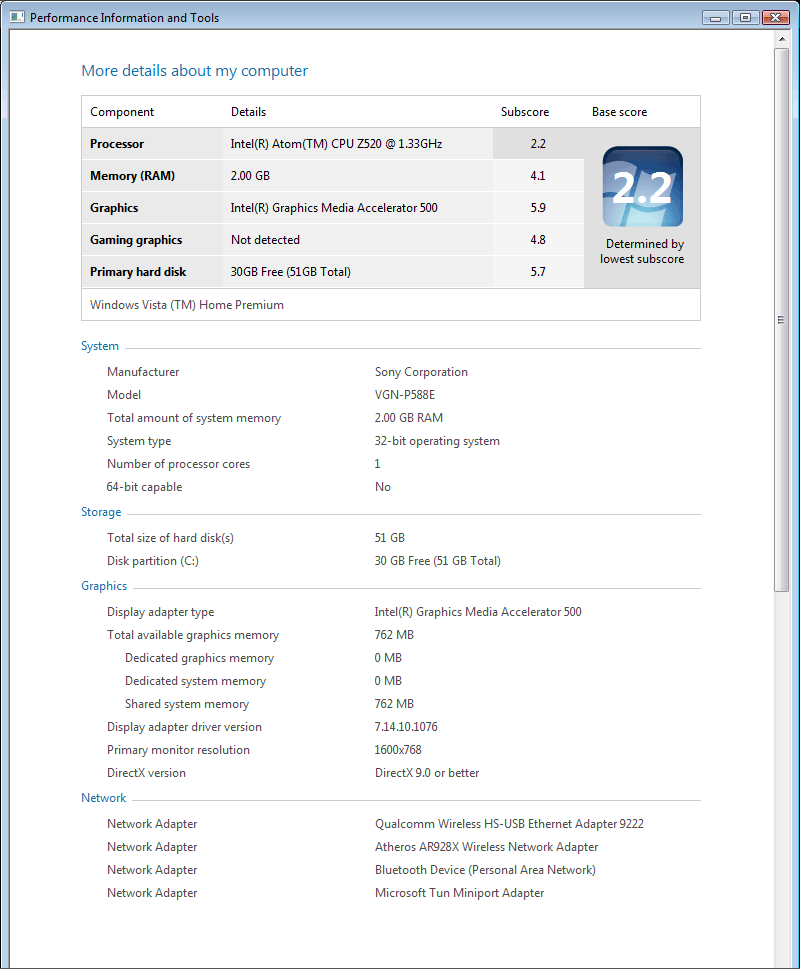Minimize the Performance Information and Tools window
The width and height of the screenshot is (800, 970).
[716, 17]
